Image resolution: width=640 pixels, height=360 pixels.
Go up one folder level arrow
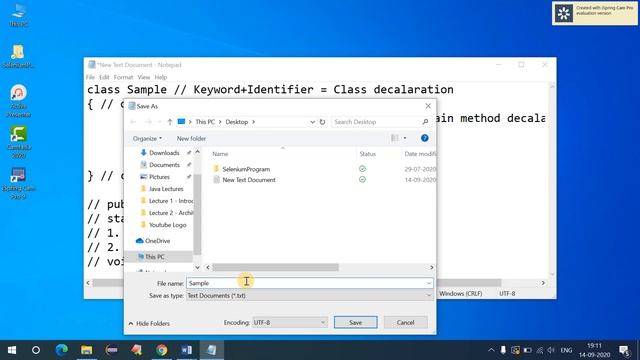coord(170,122)
